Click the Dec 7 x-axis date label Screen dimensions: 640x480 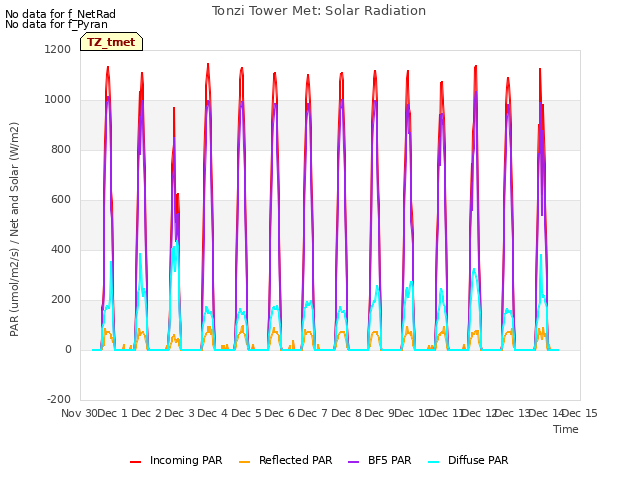point(313,413)
